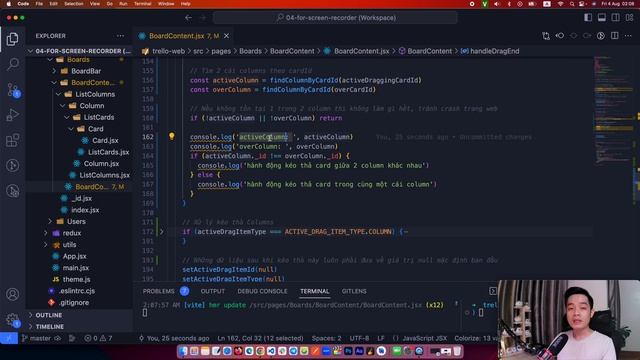640x360 pixels.
Task: Expand the Users folder
Action: (50, 222)
